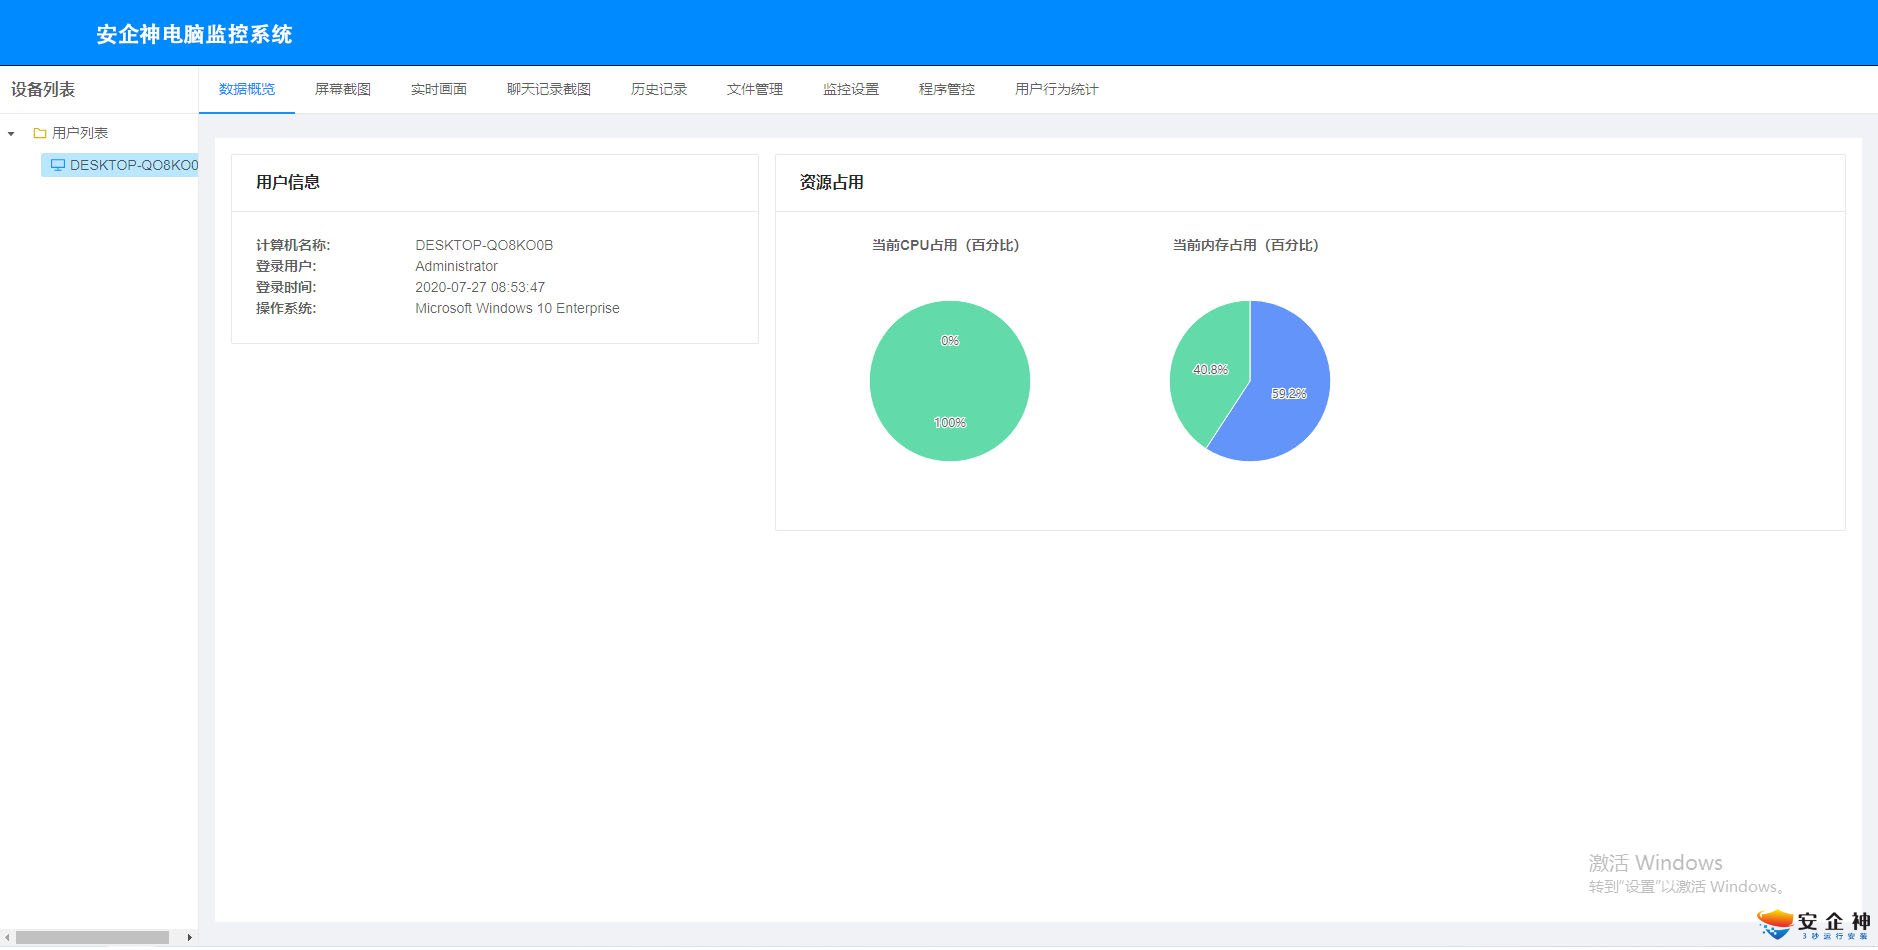Viewport: 1878px width, 950px height.
Task: Click the 操作系统 label
Action: (286, 308)
